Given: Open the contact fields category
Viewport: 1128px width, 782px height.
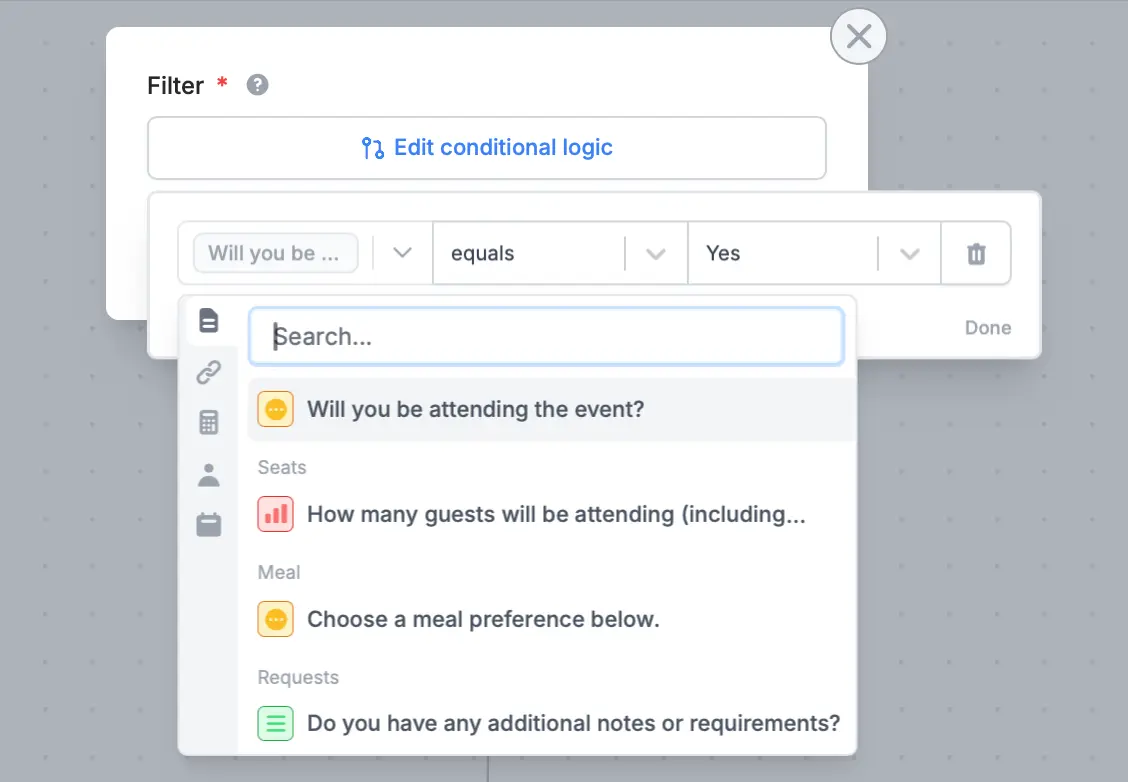Looking at the screenshot, I should tap(209, 473).
